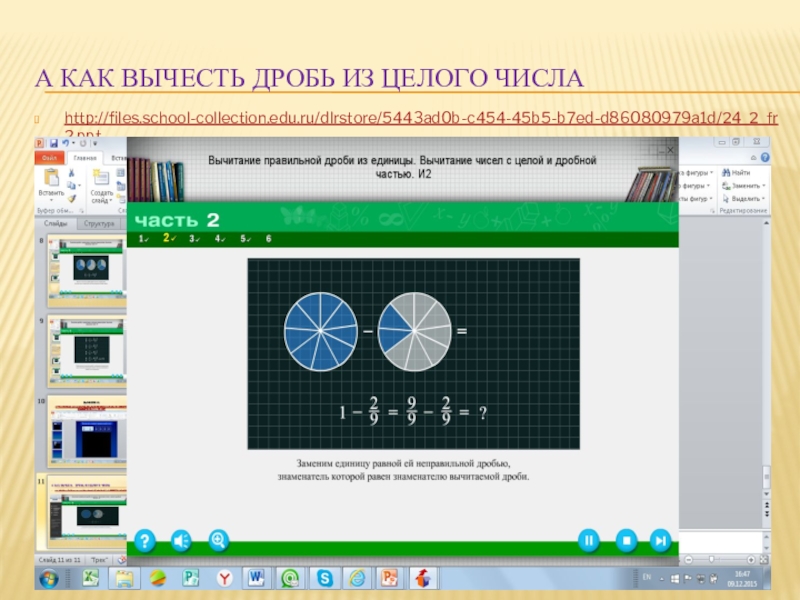The height and width of the screenshot is (600, 800).
Task: Select slide 8 thumbnail
Action: (87, 269)
